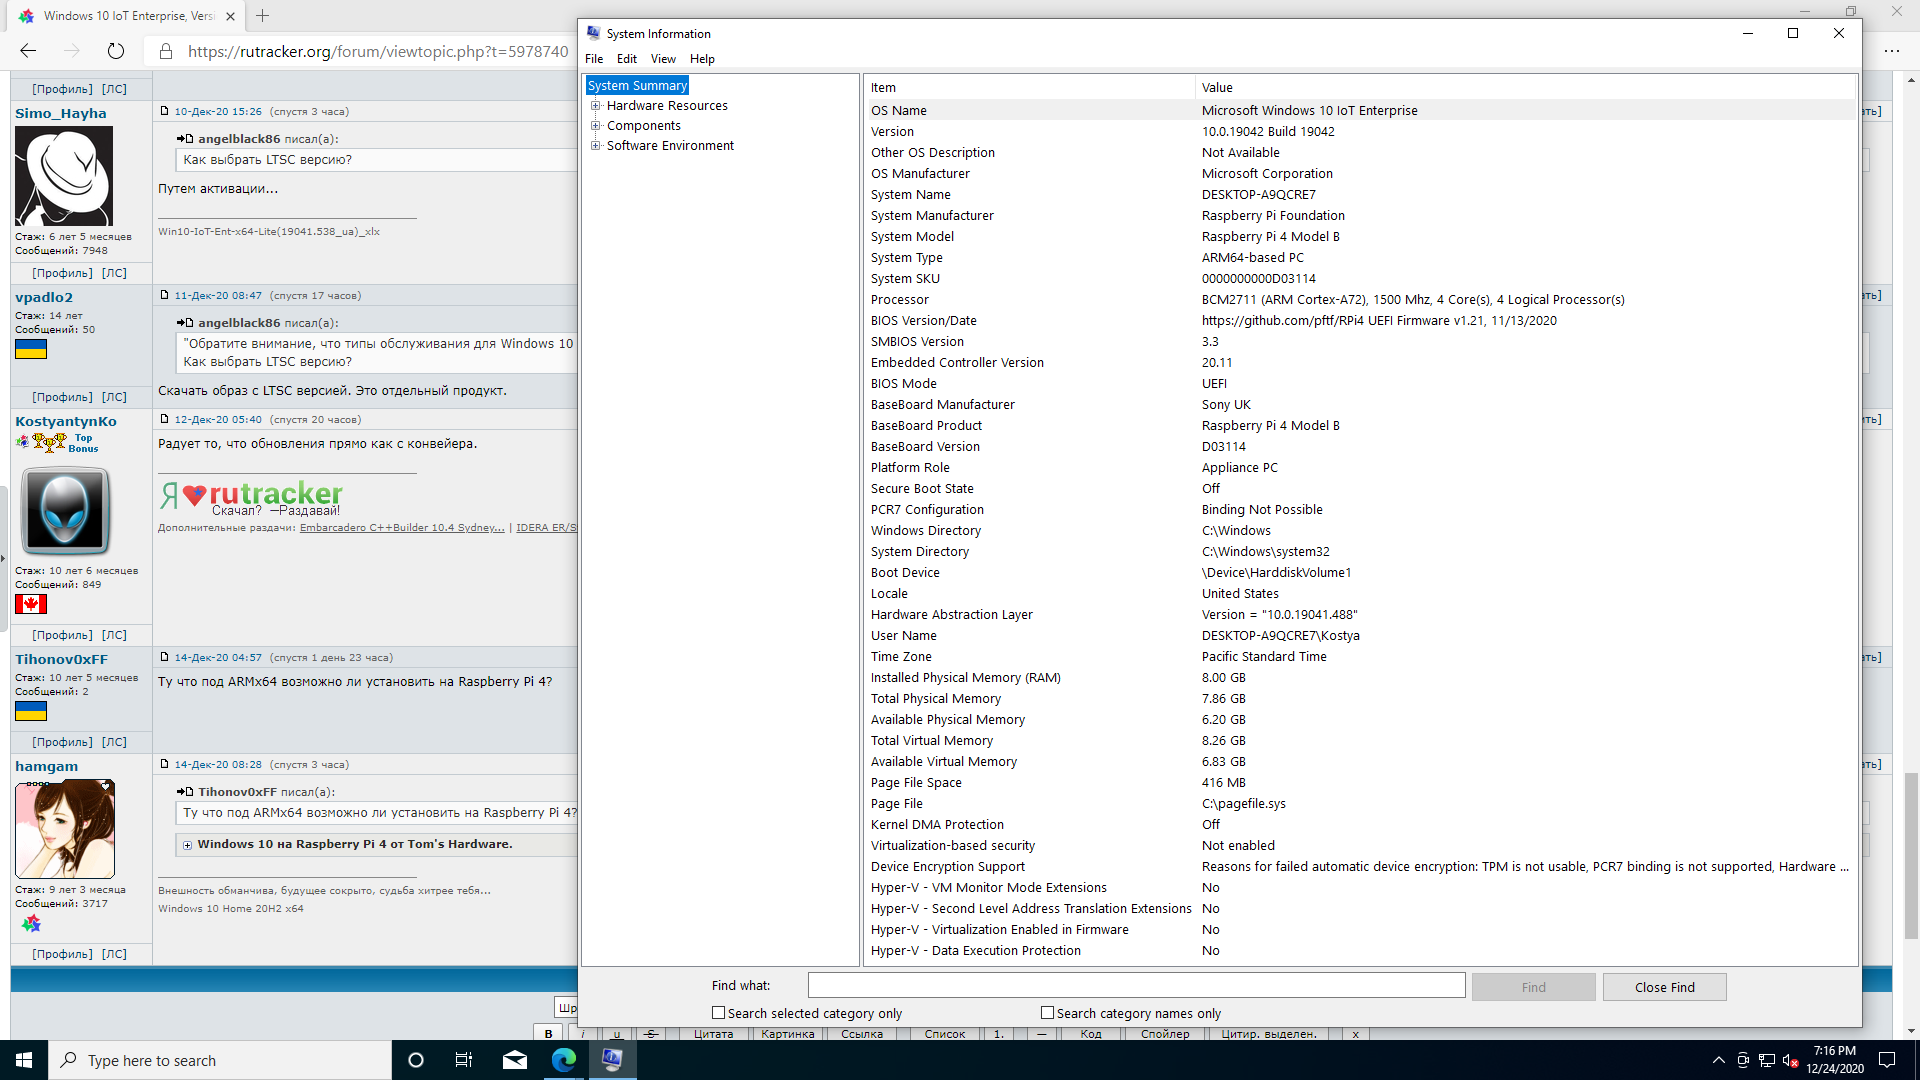1920x1080 pixels.
Task: Open Embarcadero C++Builder 10.4 Sydney link
Action: [402, 527]
